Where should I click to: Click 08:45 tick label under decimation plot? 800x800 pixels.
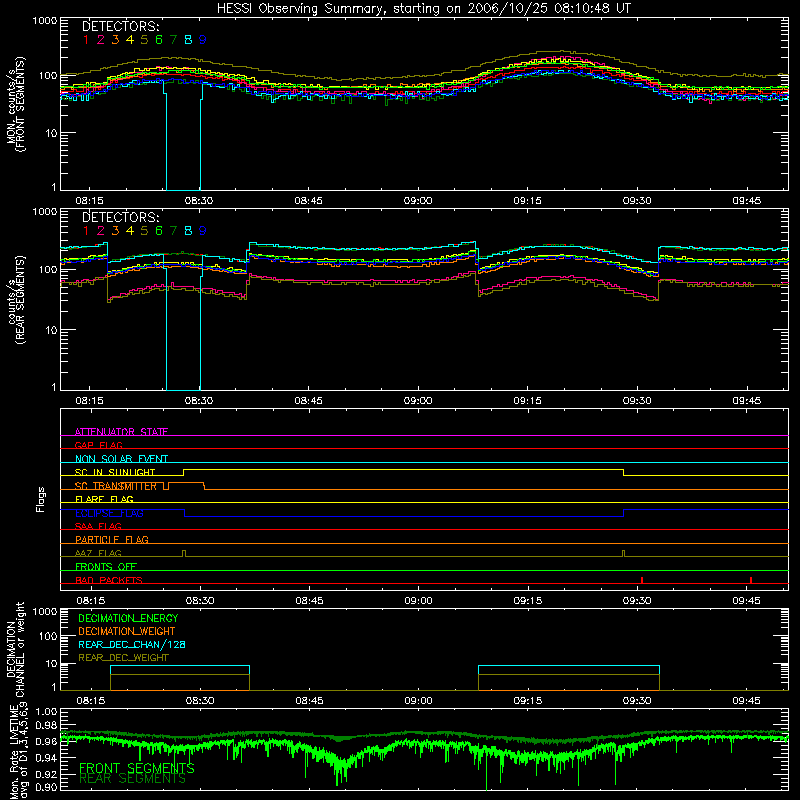[309, 701]
